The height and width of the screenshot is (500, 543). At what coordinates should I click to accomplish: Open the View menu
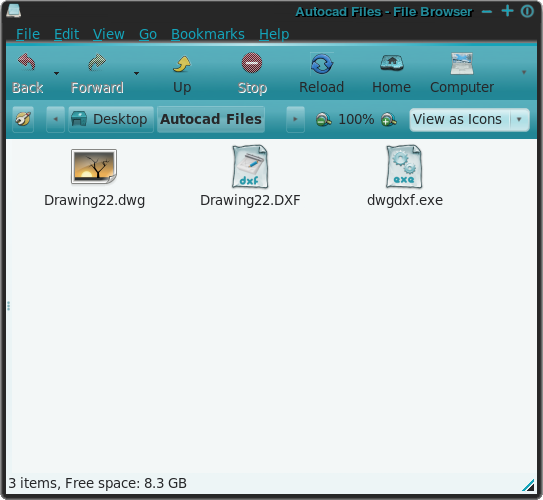(x=109, y=34)
